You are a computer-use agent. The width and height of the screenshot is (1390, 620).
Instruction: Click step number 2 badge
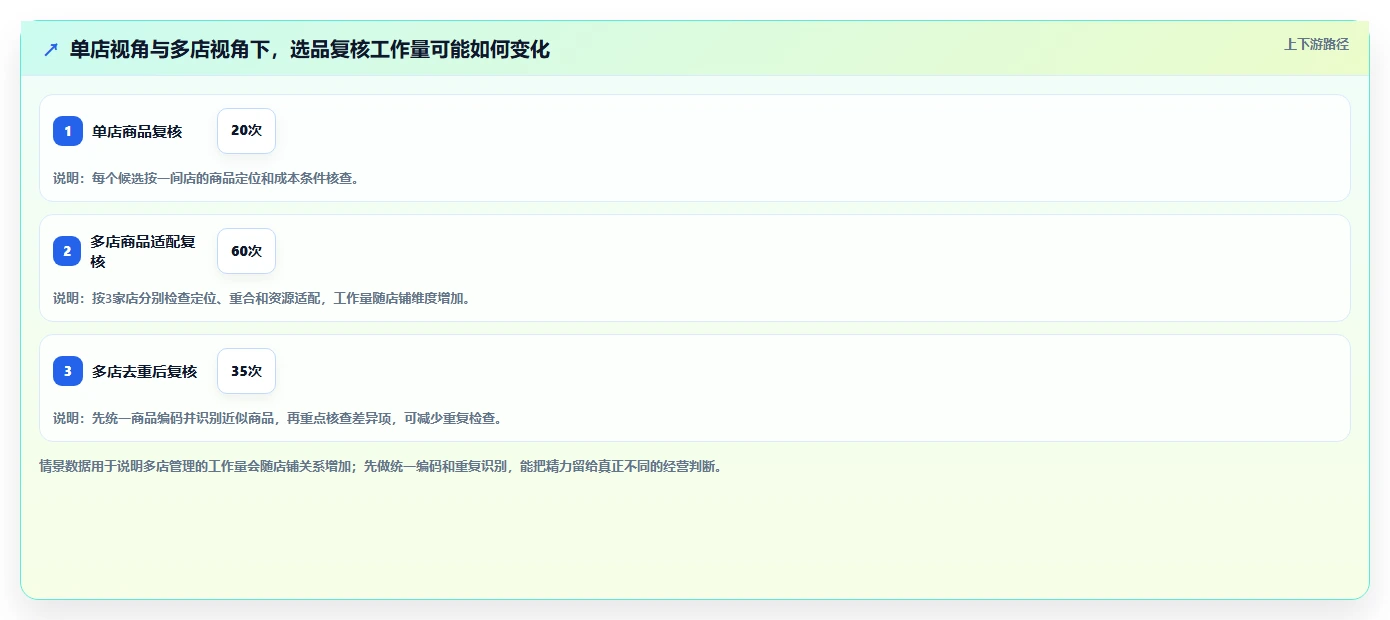(x=68, y=251)
